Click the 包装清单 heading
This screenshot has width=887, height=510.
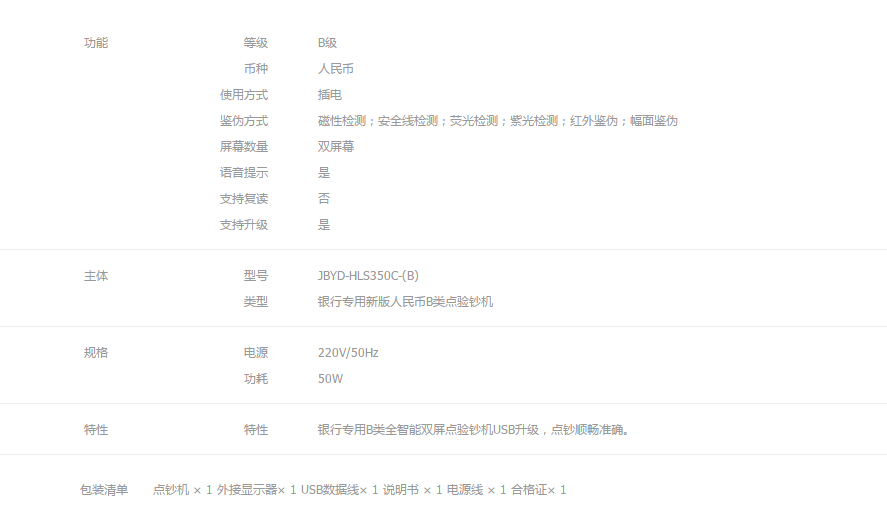click(104, 490)
